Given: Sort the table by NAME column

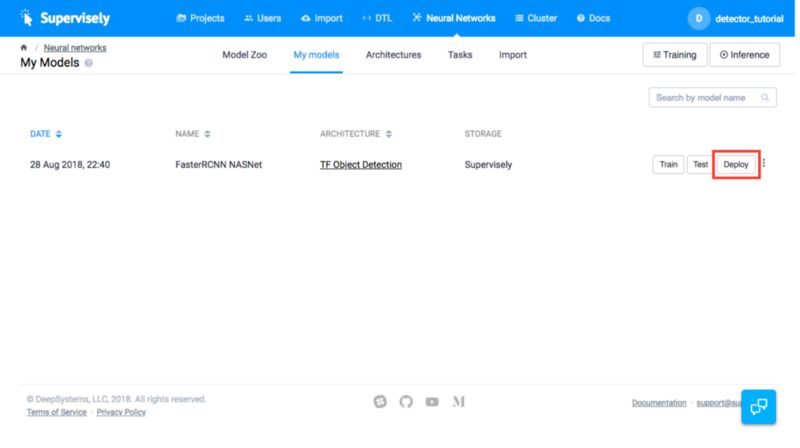Looking at the screenshot, I should (192, 134).
